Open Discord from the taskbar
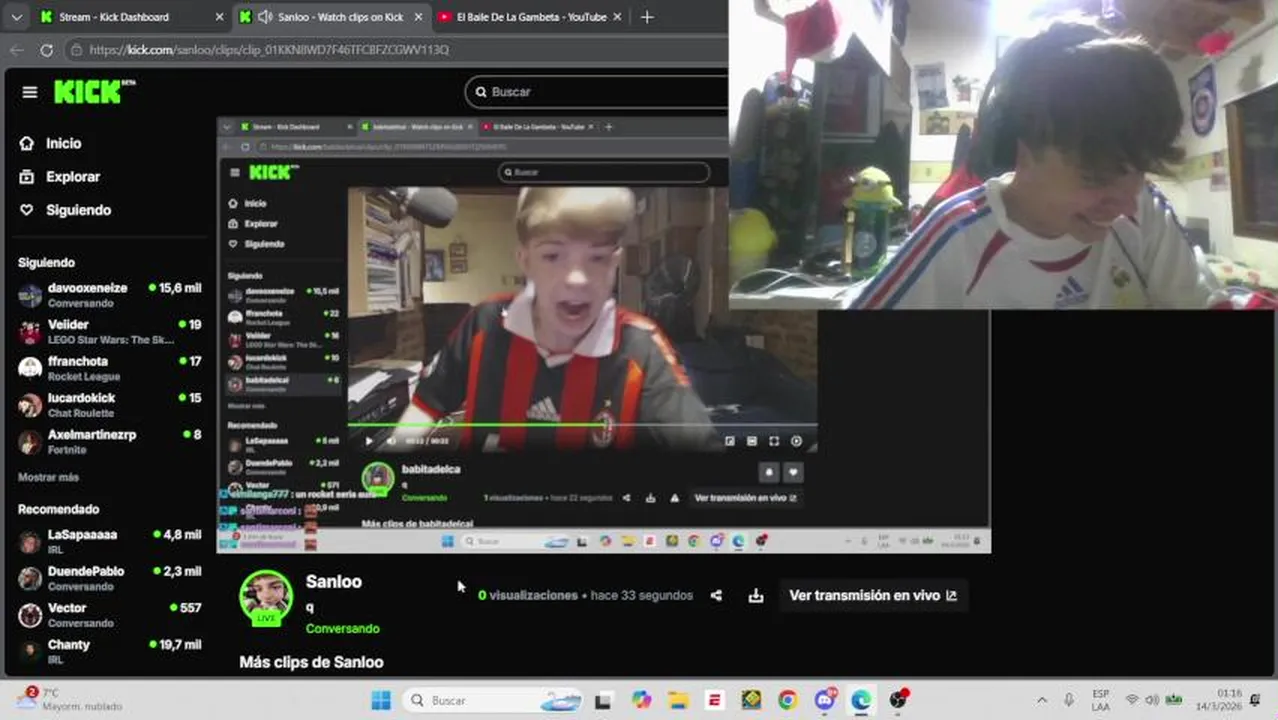The height and width of the screenshot is (720, 1278). coord(825,700)
